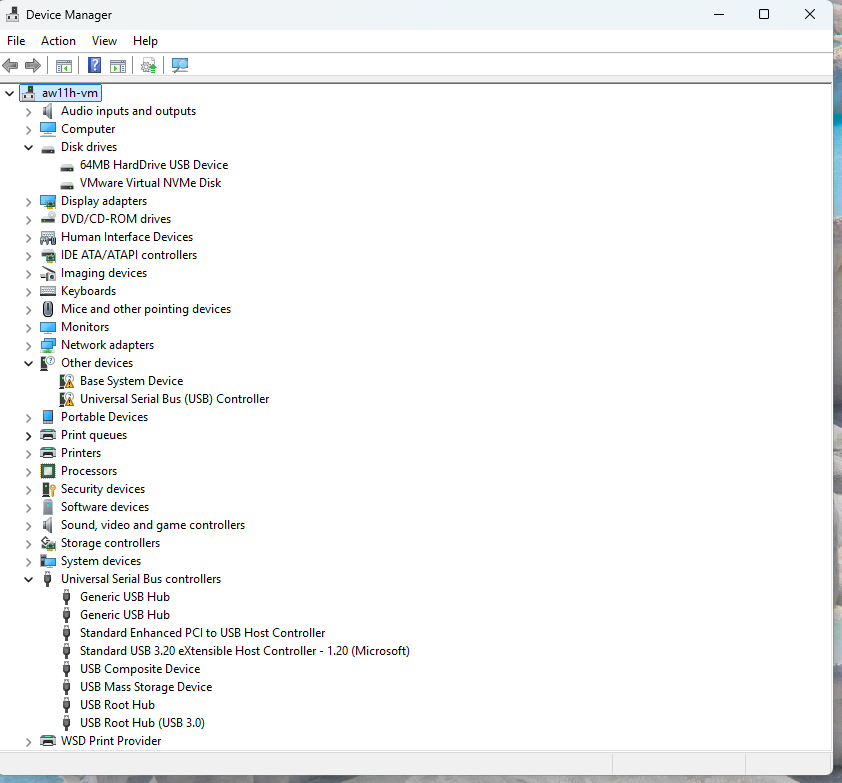Image resolution: width=842 pixels, height=783 pixels.
Task: Click the camera icon for Imaging devices
Action: [48, 273]
